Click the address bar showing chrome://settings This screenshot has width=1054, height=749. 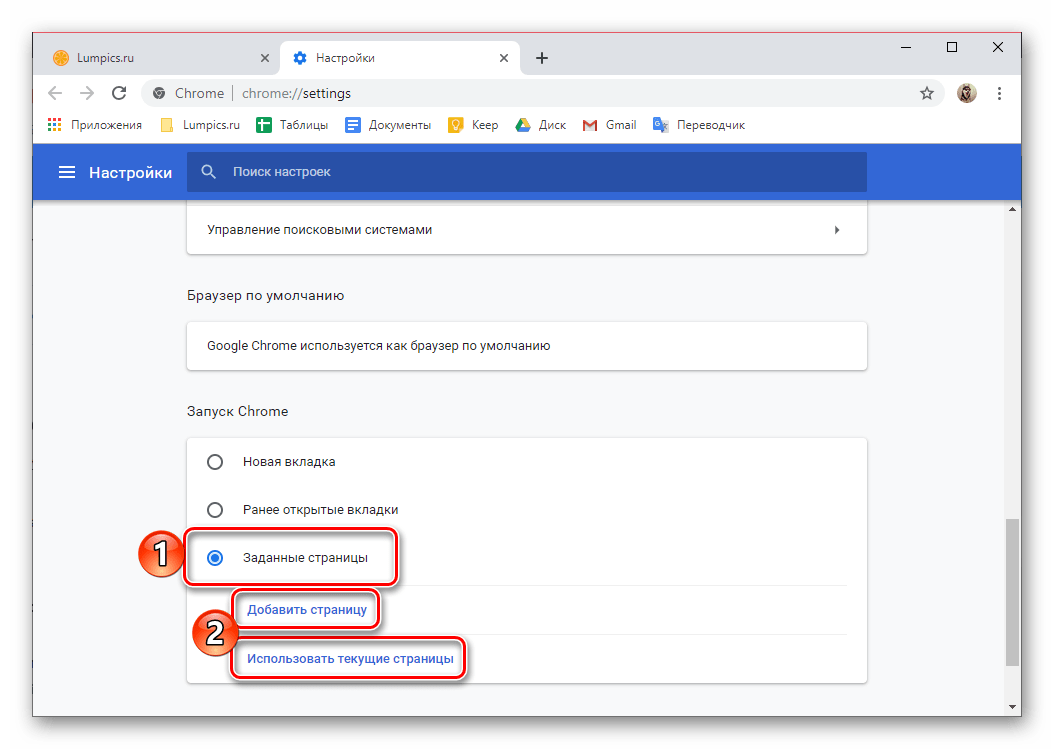coord(541,93)
